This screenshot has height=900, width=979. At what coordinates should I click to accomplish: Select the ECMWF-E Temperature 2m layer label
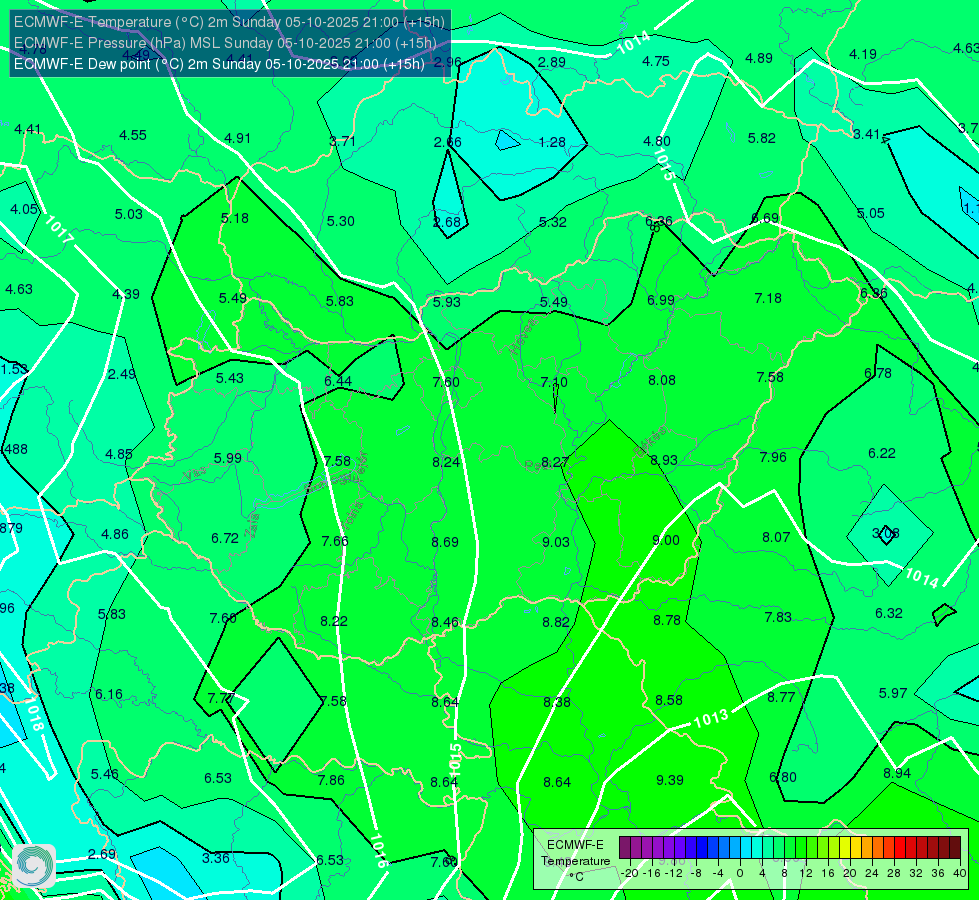click(229, 22)
